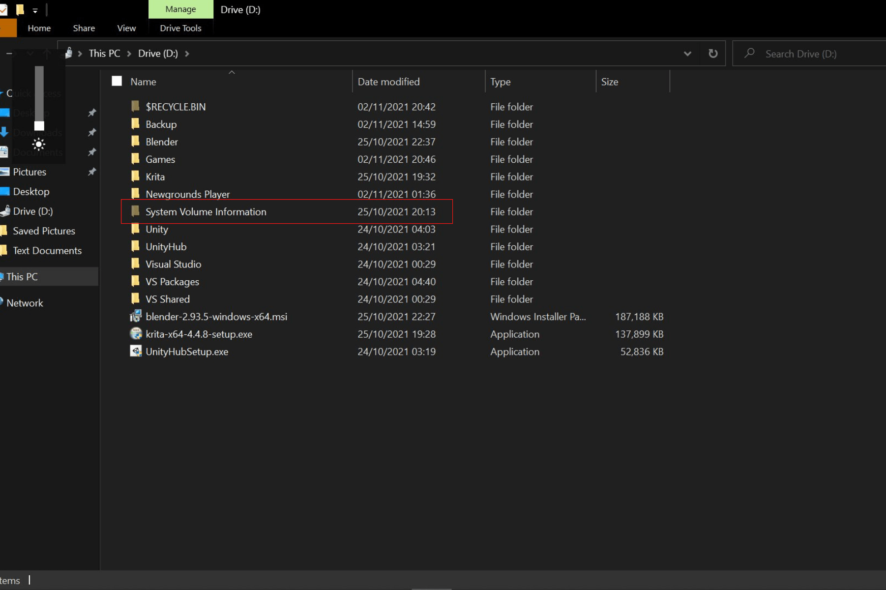Expand the chevron after This PC in path
The height and width of the screenshot is (590, 886).
(x=128, y=54)
